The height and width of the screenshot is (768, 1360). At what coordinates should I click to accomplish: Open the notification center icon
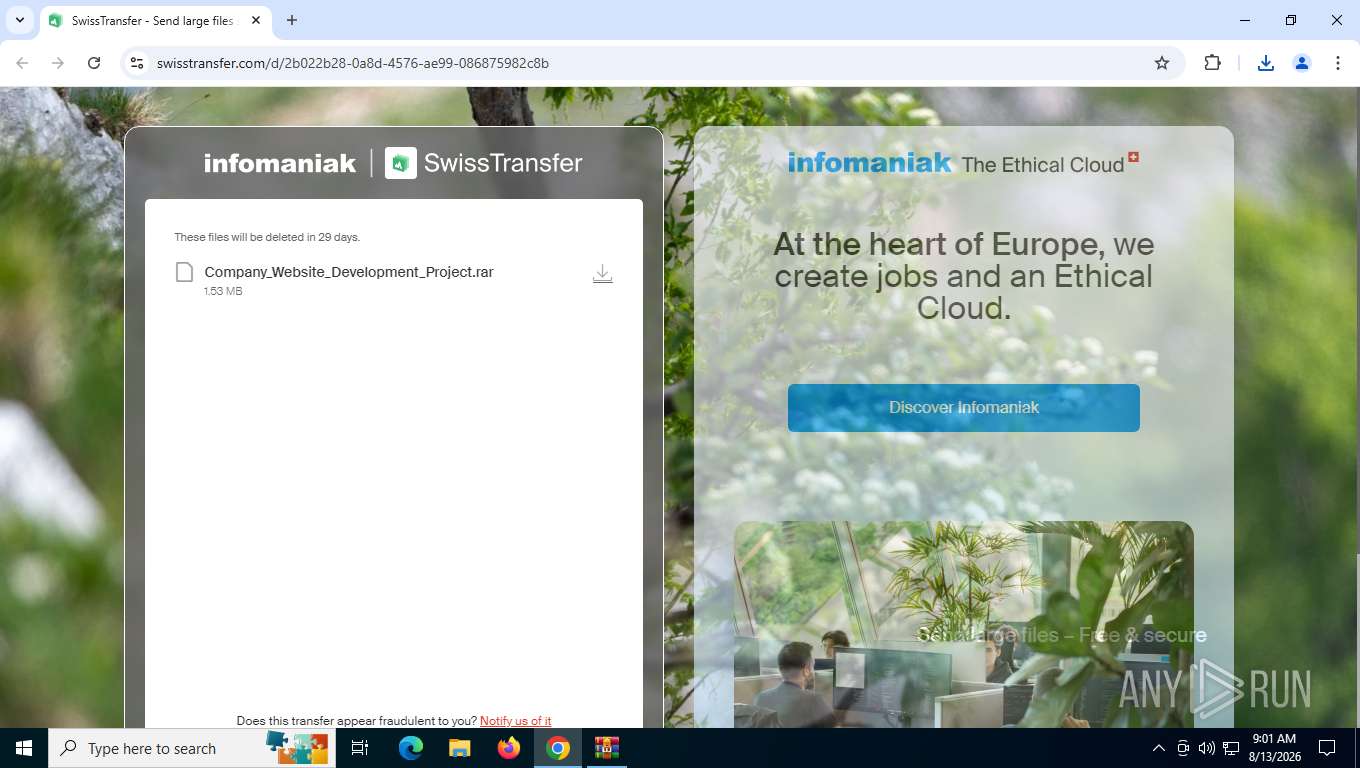(x=1327, y=748)
